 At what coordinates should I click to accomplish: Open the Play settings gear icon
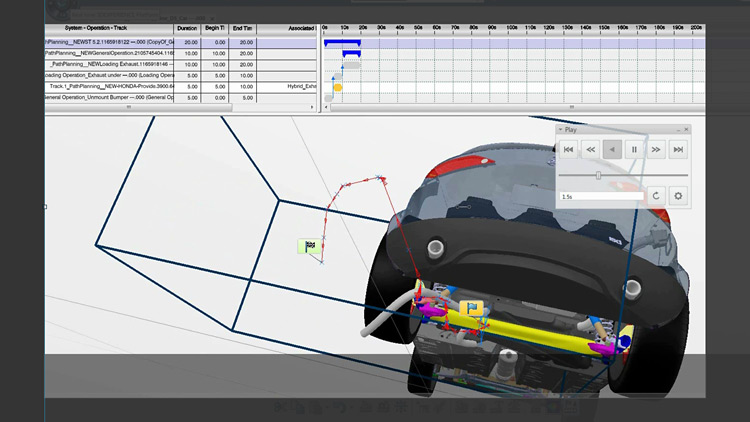(x=678, y=195)
